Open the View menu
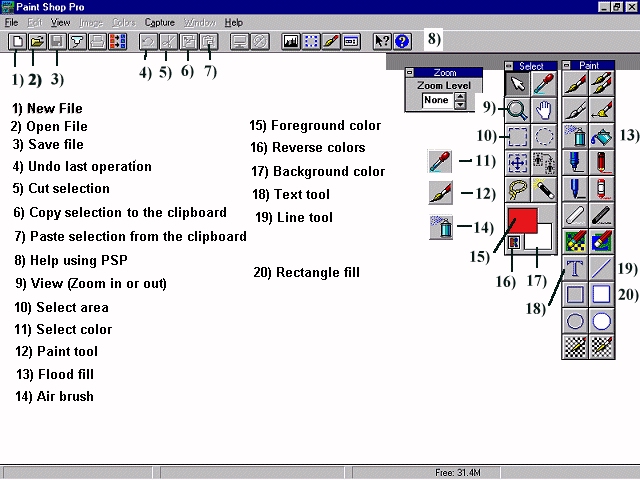 pos(60,22)
